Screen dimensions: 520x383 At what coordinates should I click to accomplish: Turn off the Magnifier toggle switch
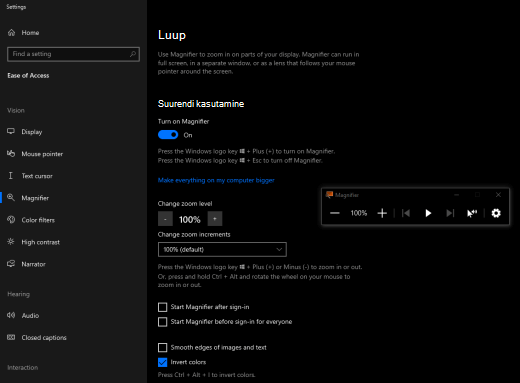pos(168,135)
